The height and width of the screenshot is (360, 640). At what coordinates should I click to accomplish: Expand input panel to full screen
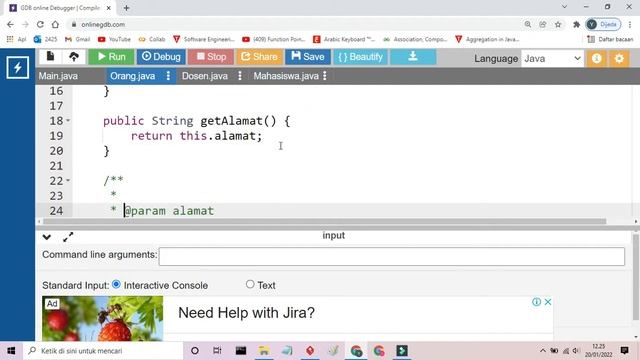click(68, 237)
